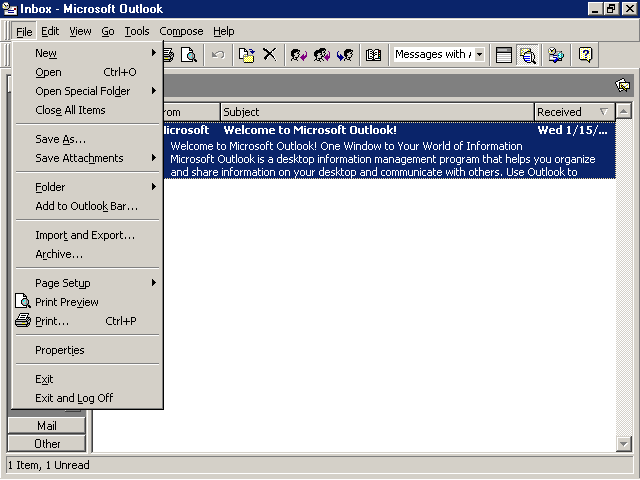Choose Save As... from the menu

[x=87, y=139]
